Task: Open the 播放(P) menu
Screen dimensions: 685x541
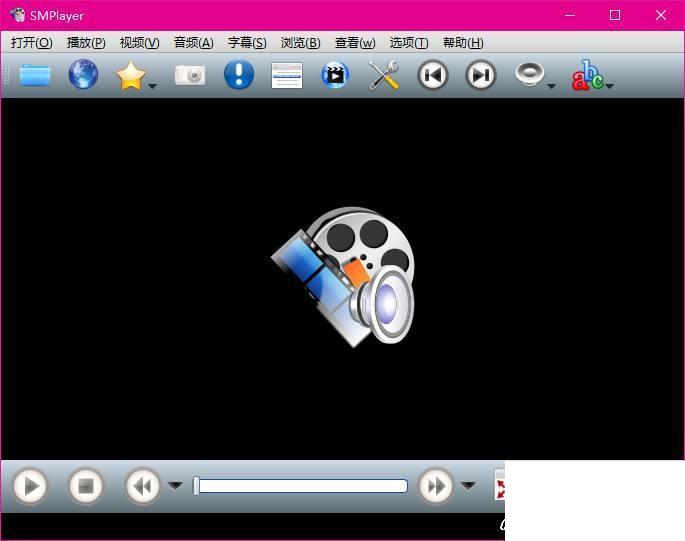Action: click(86, 42)
